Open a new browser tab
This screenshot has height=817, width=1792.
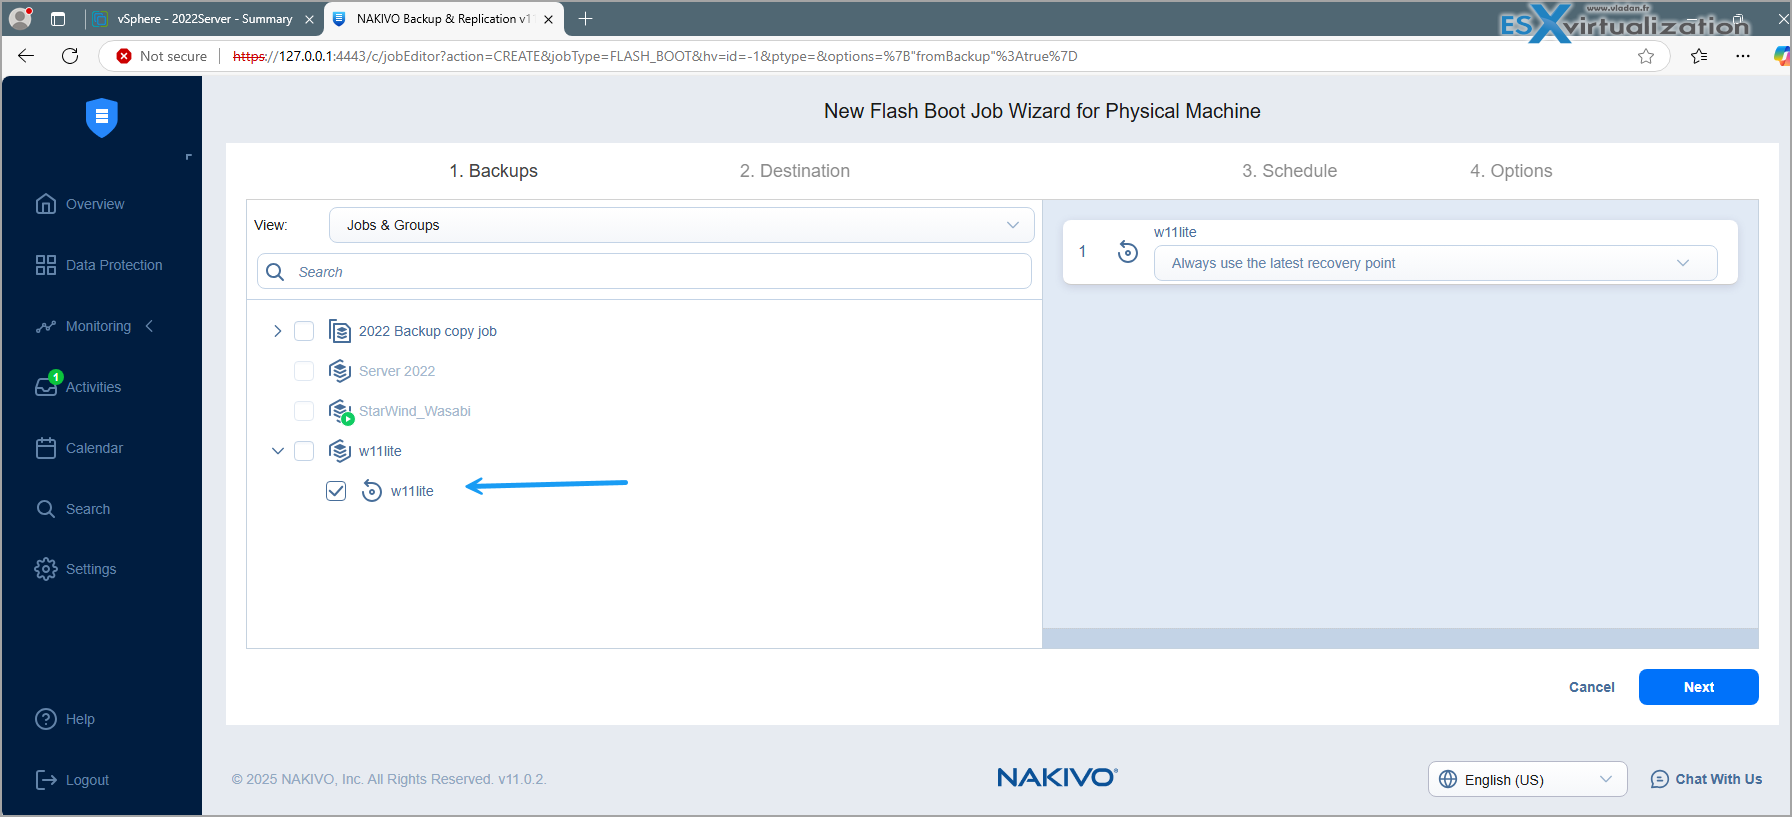[586, 19]
